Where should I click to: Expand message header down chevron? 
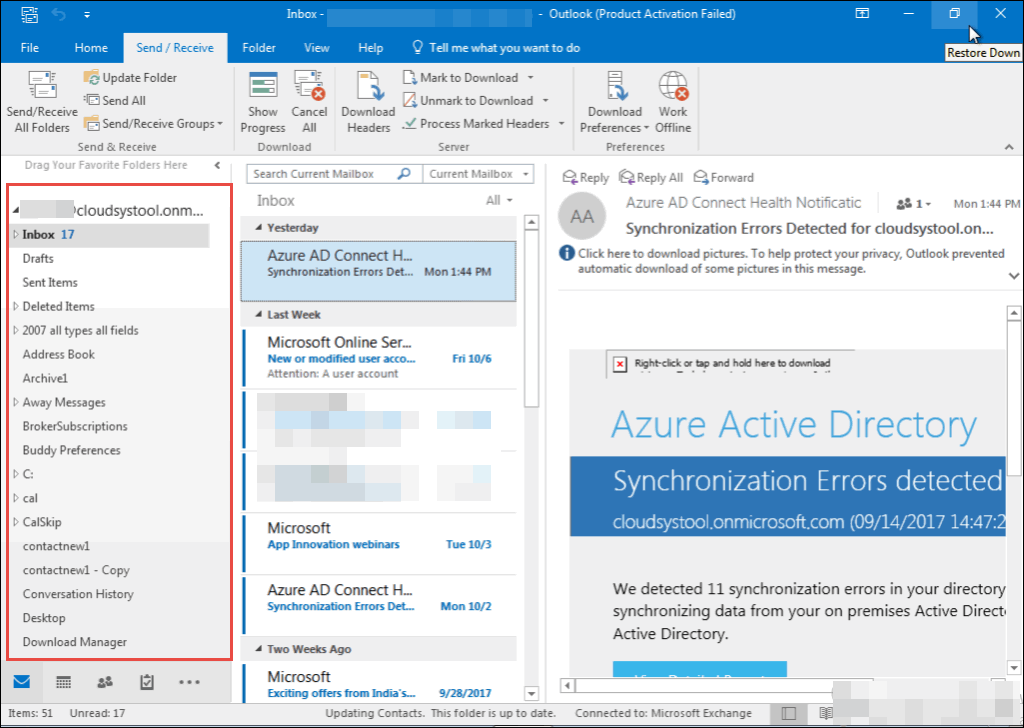pos(1014,276)
